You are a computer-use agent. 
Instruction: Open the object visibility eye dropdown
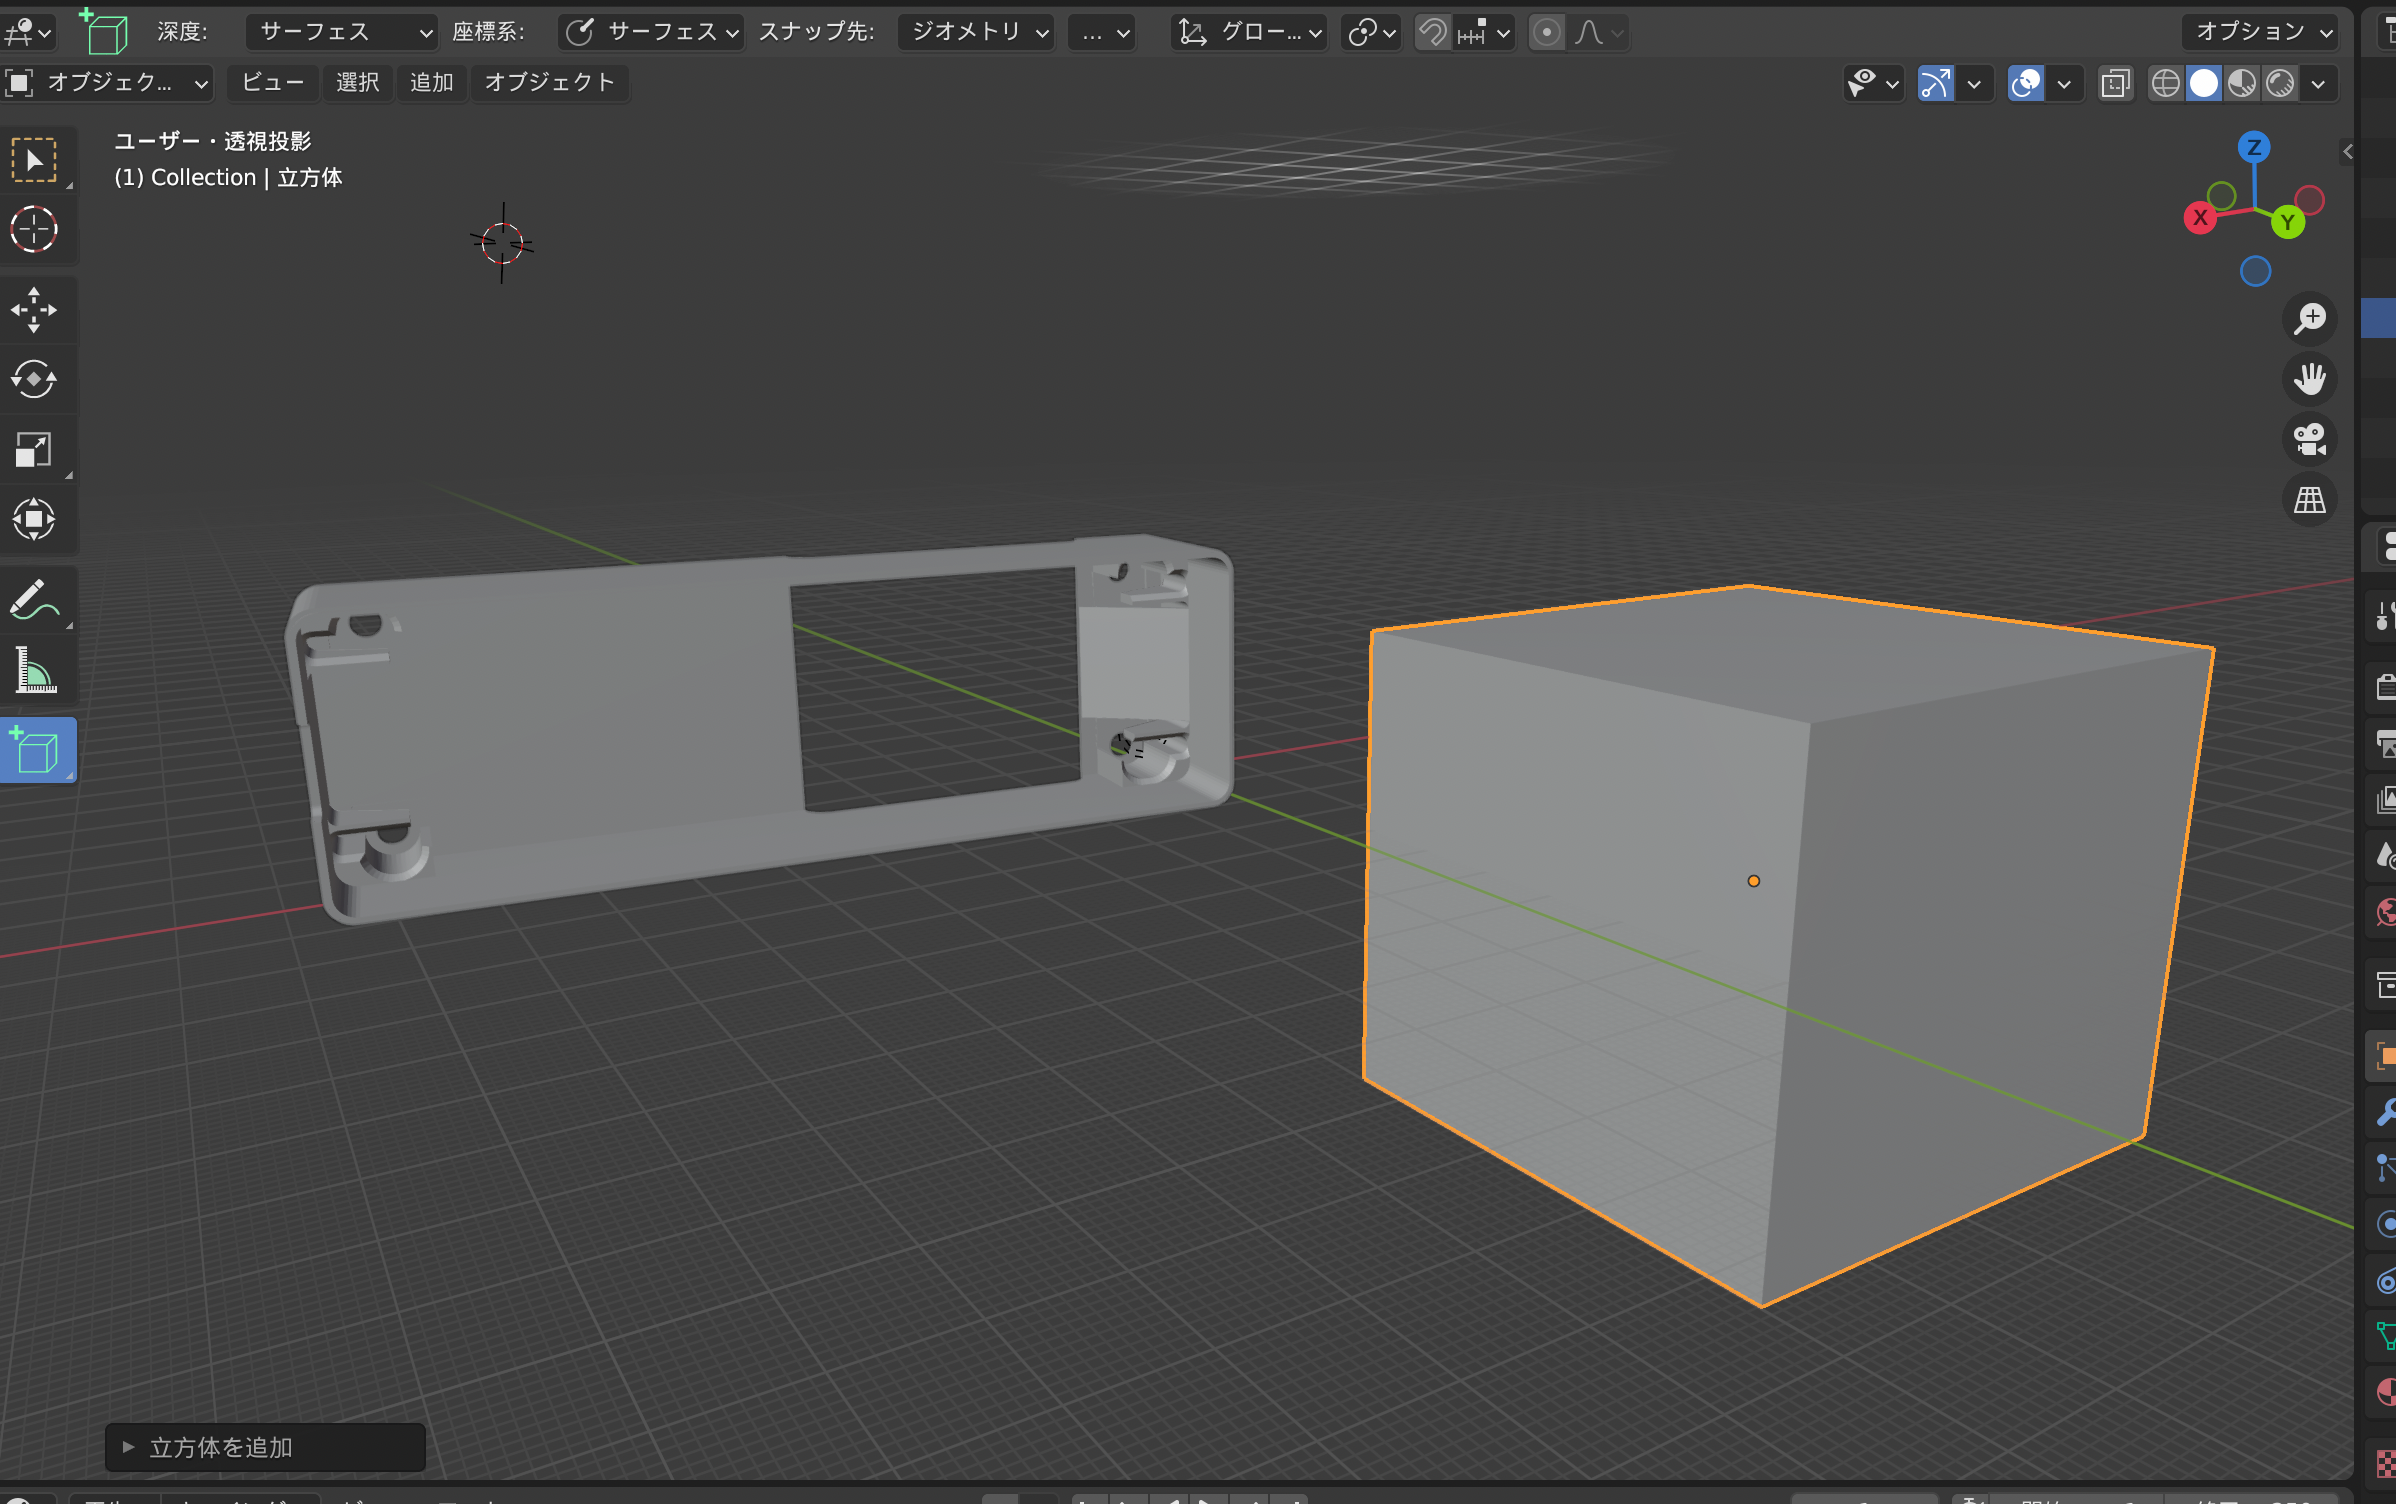(x=1873, y=83)
